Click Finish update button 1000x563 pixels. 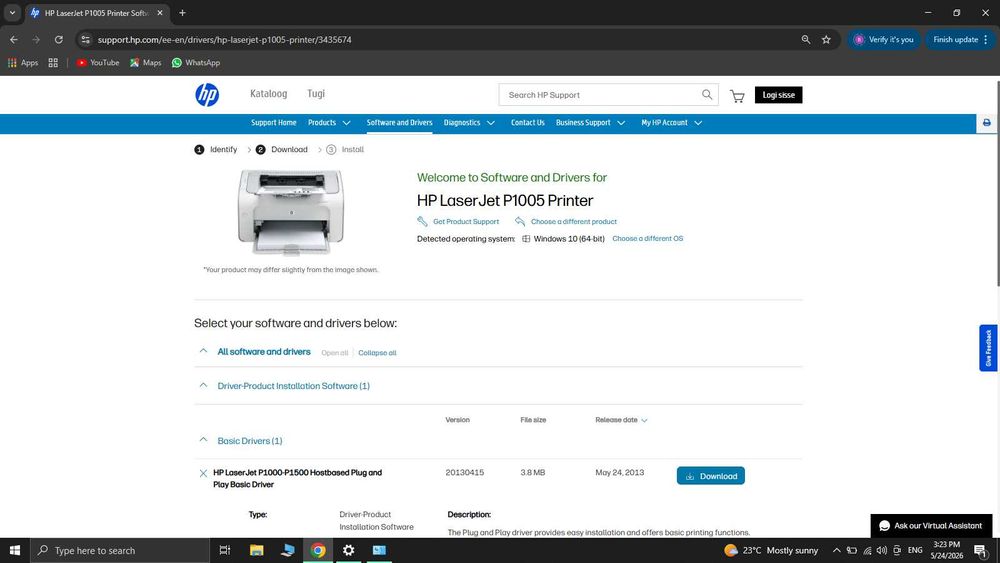960,40
